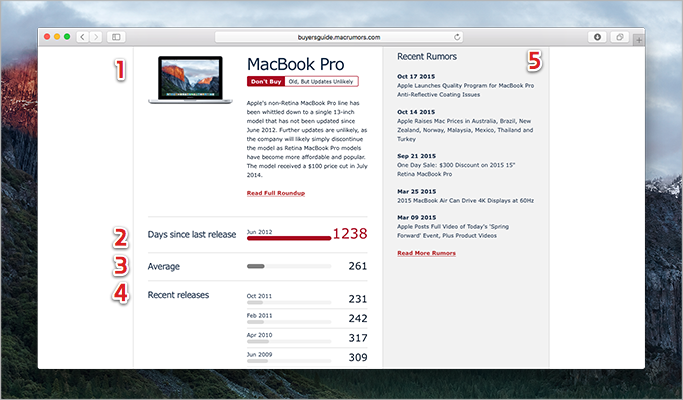Screen dimensions: 683x400
Task: Open the Quality Program for MacBook Pro article
Action: click(x=465, y=90)
